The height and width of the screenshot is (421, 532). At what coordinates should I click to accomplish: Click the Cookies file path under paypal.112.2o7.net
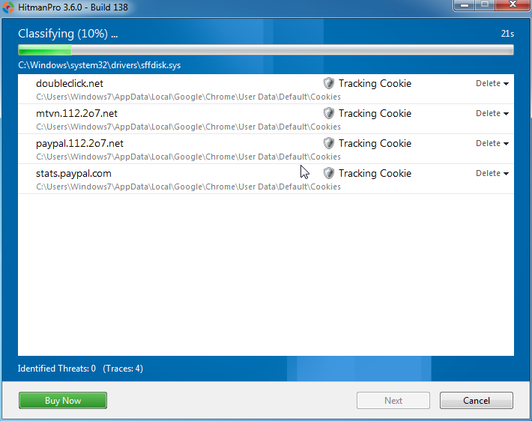[x=188, y=157]
